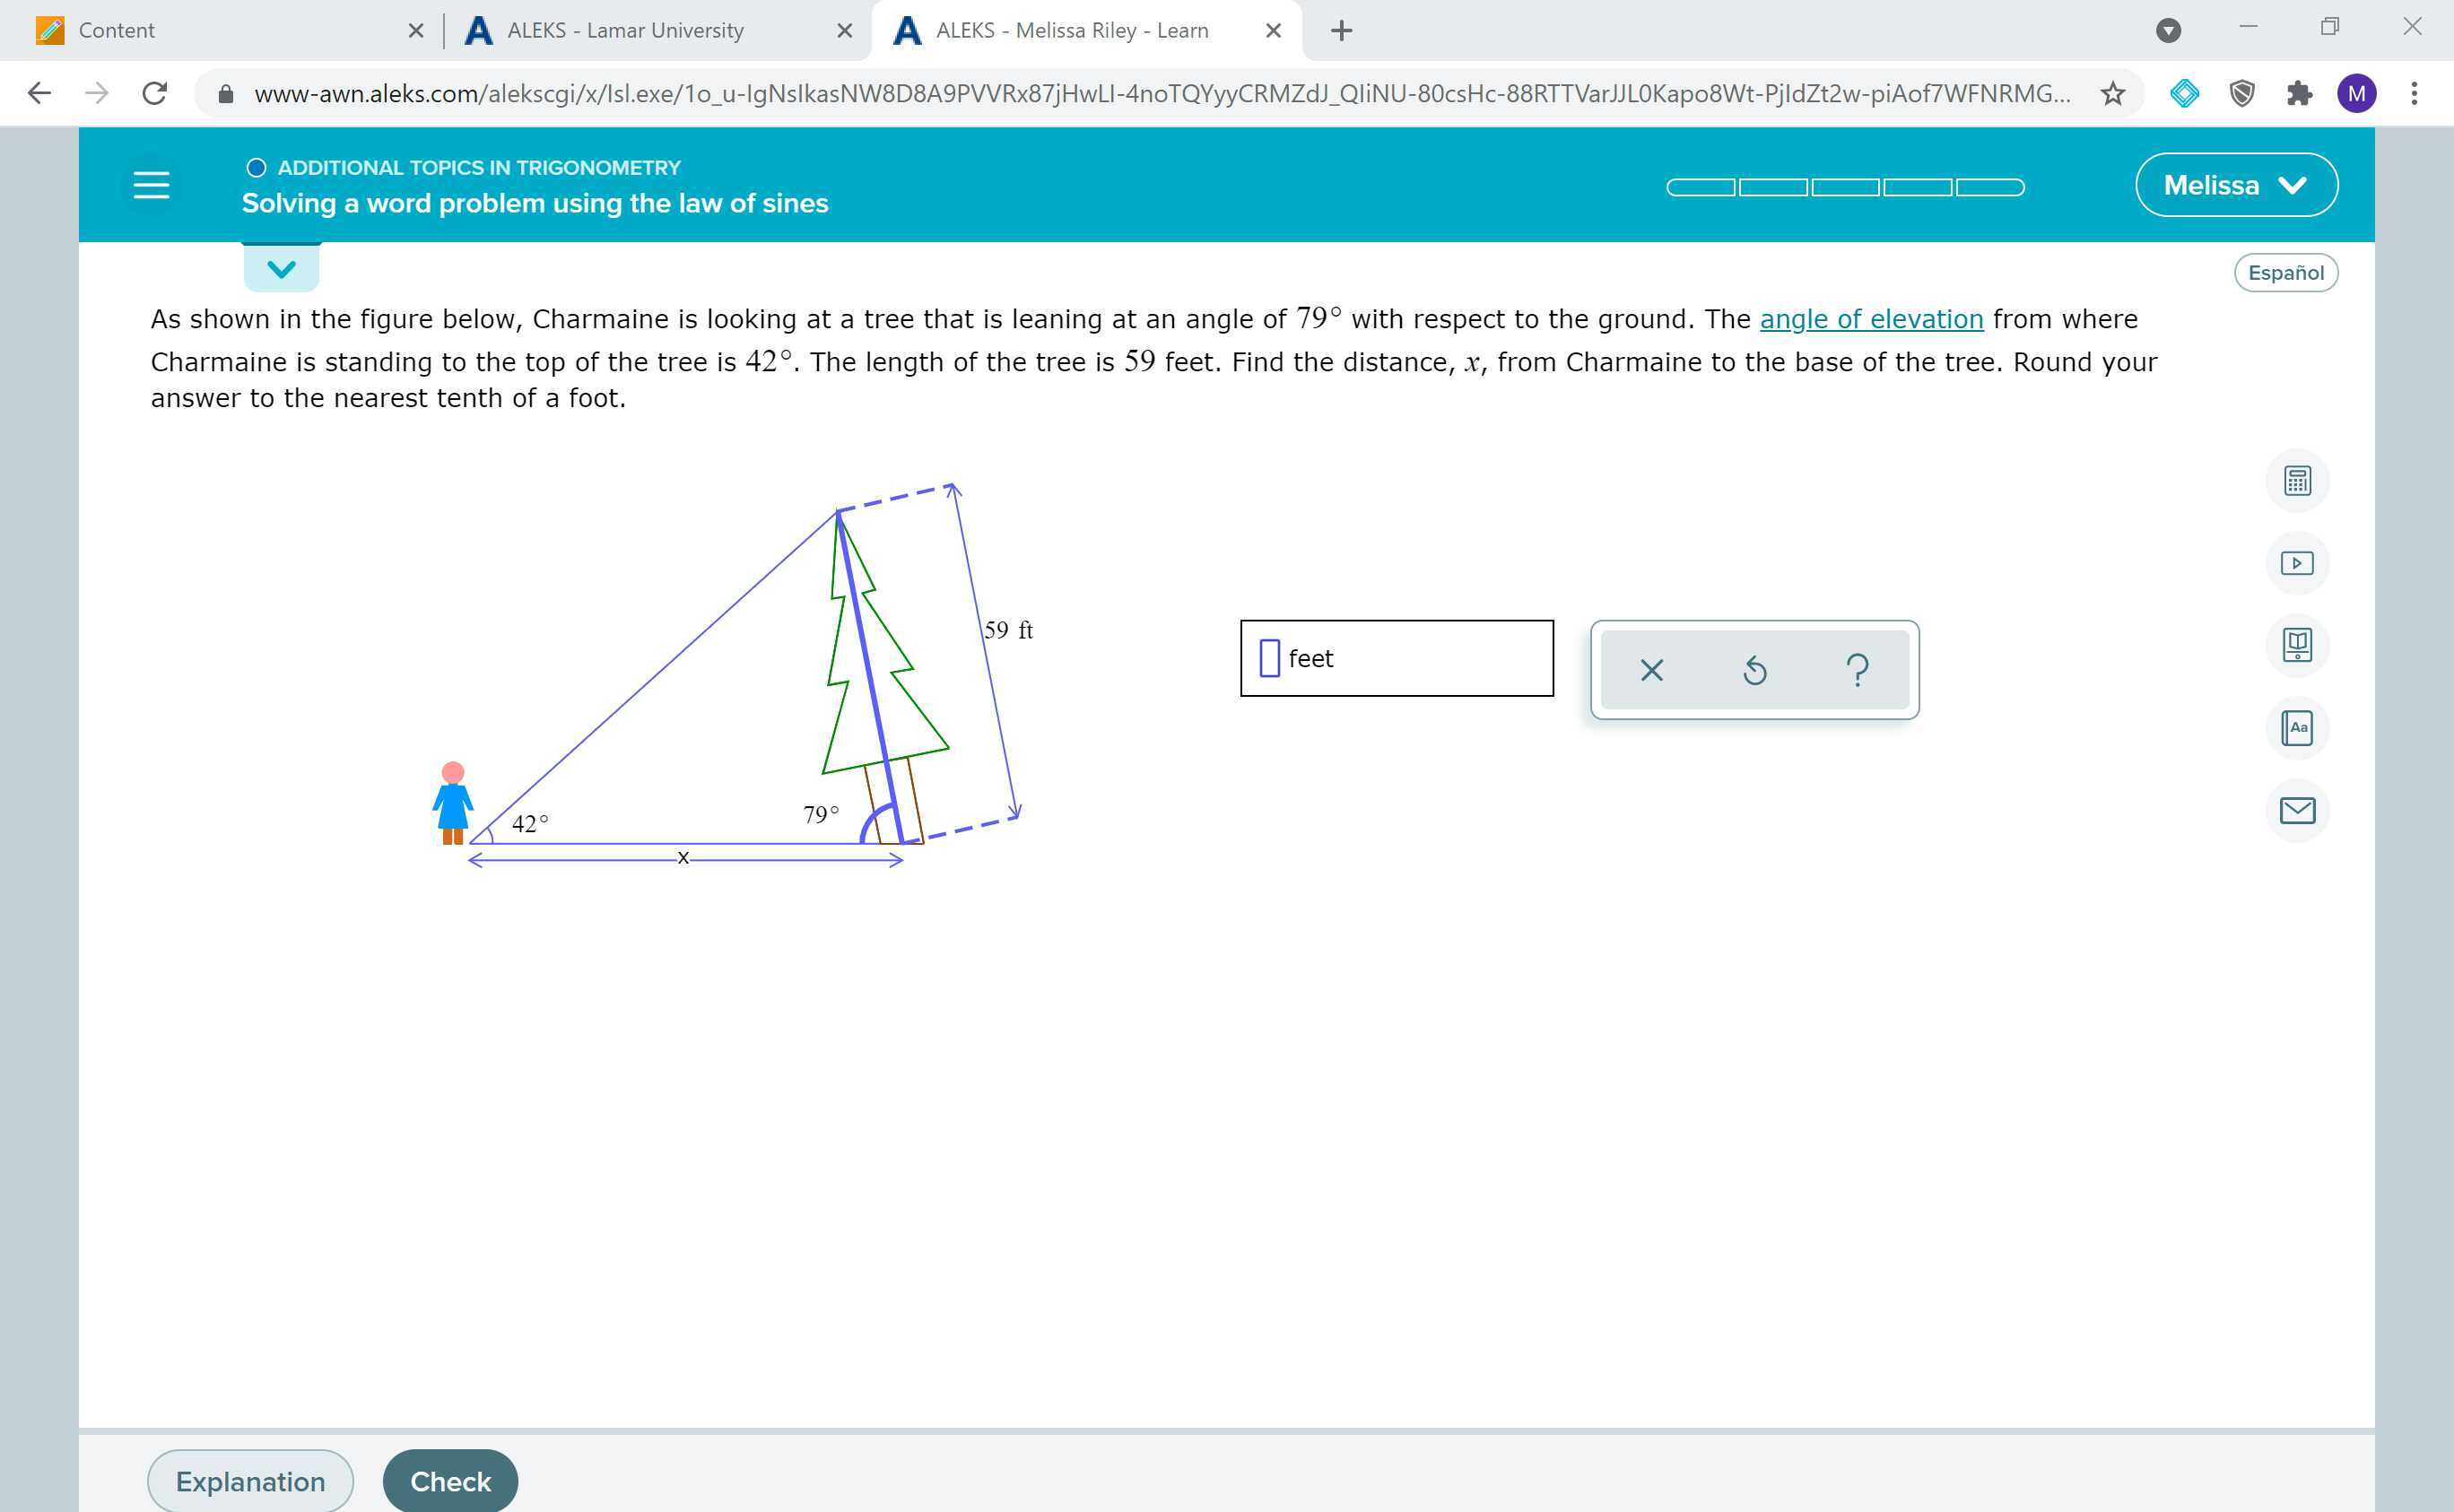Image resolution: width=2454 pixels, height=1512 pixels.
Task: Switch language to Español
Action: (x=2285, y=273)
